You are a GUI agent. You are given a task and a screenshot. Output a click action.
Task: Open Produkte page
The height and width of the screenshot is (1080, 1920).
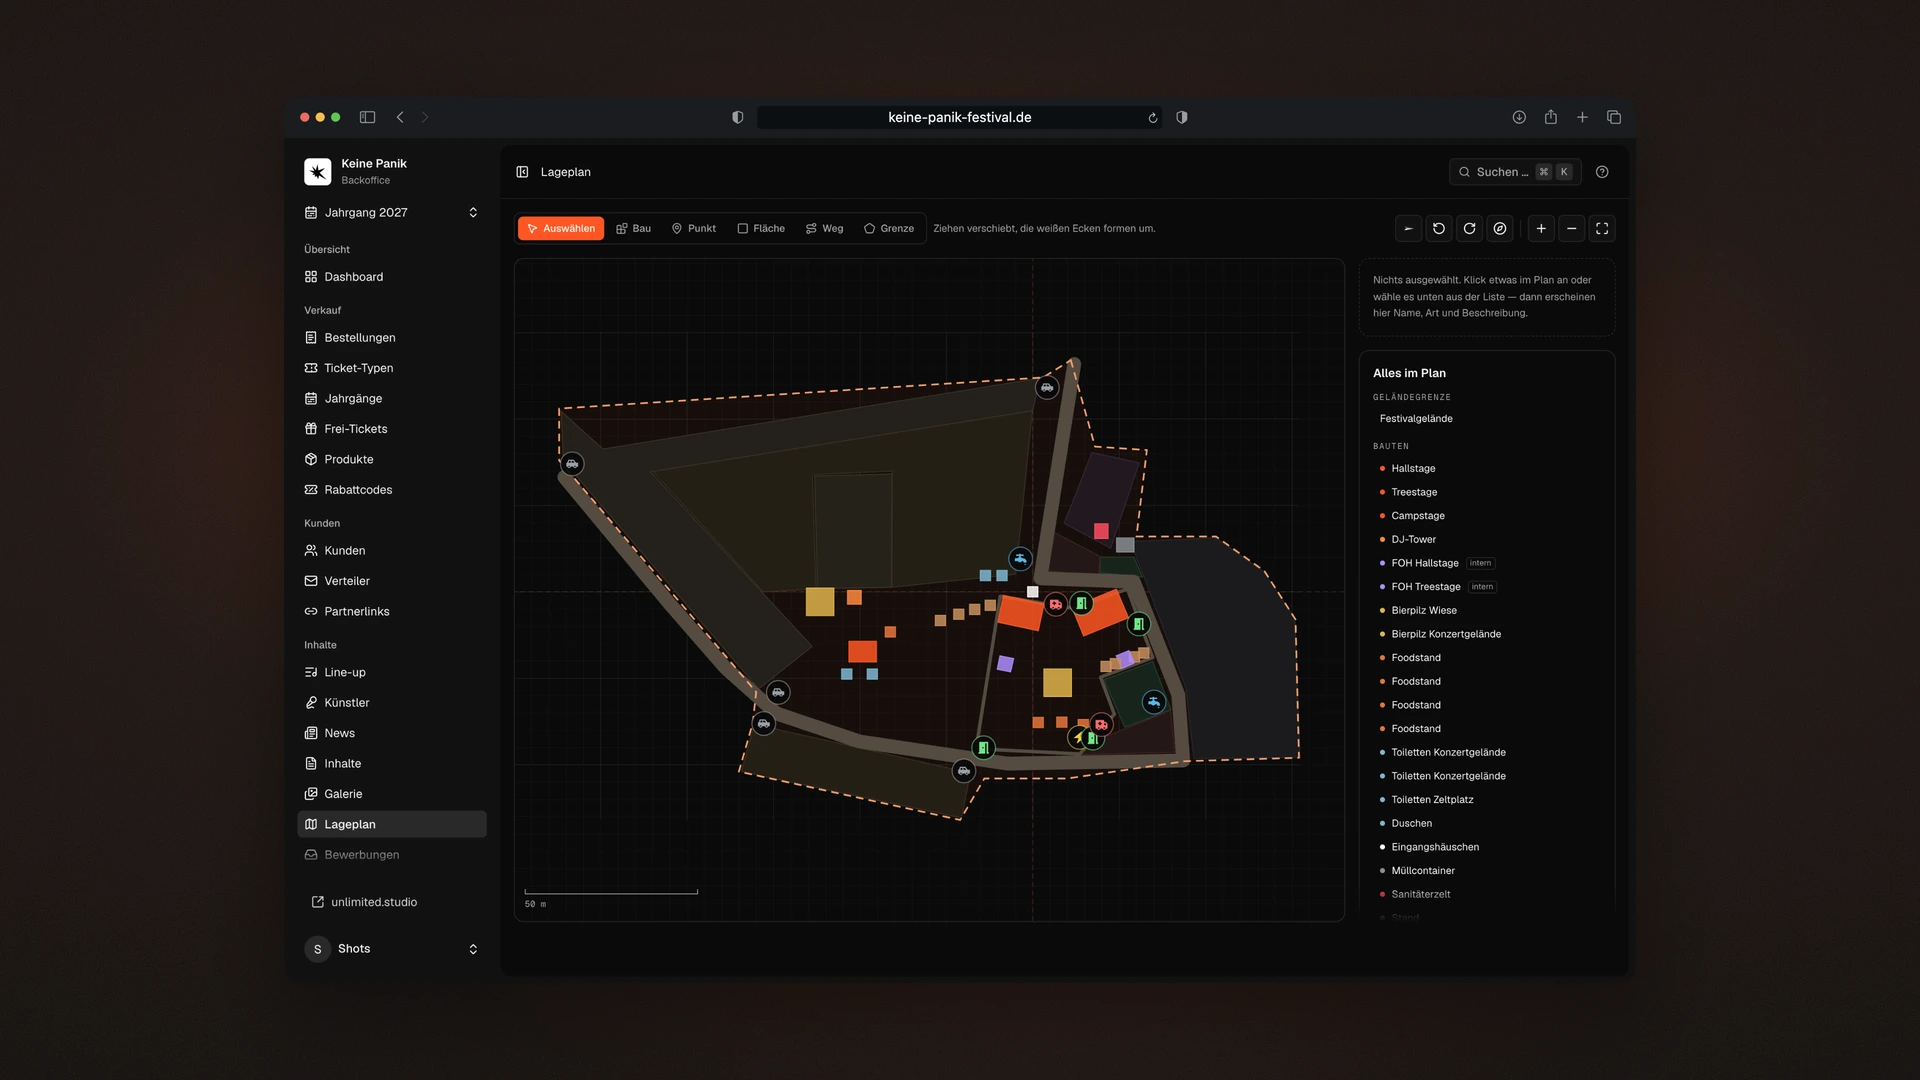coord(392,459)
